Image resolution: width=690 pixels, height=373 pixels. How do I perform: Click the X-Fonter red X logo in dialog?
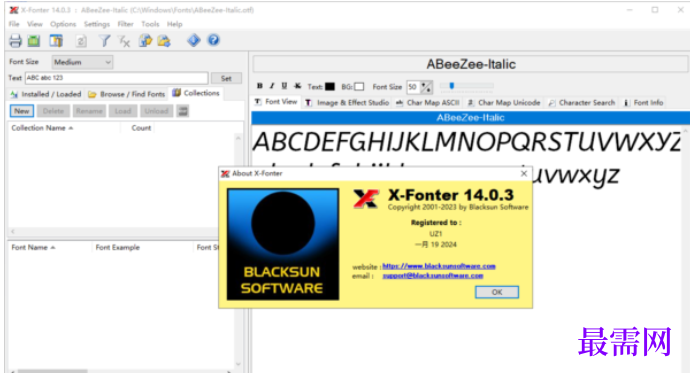[x=366, y=198]
